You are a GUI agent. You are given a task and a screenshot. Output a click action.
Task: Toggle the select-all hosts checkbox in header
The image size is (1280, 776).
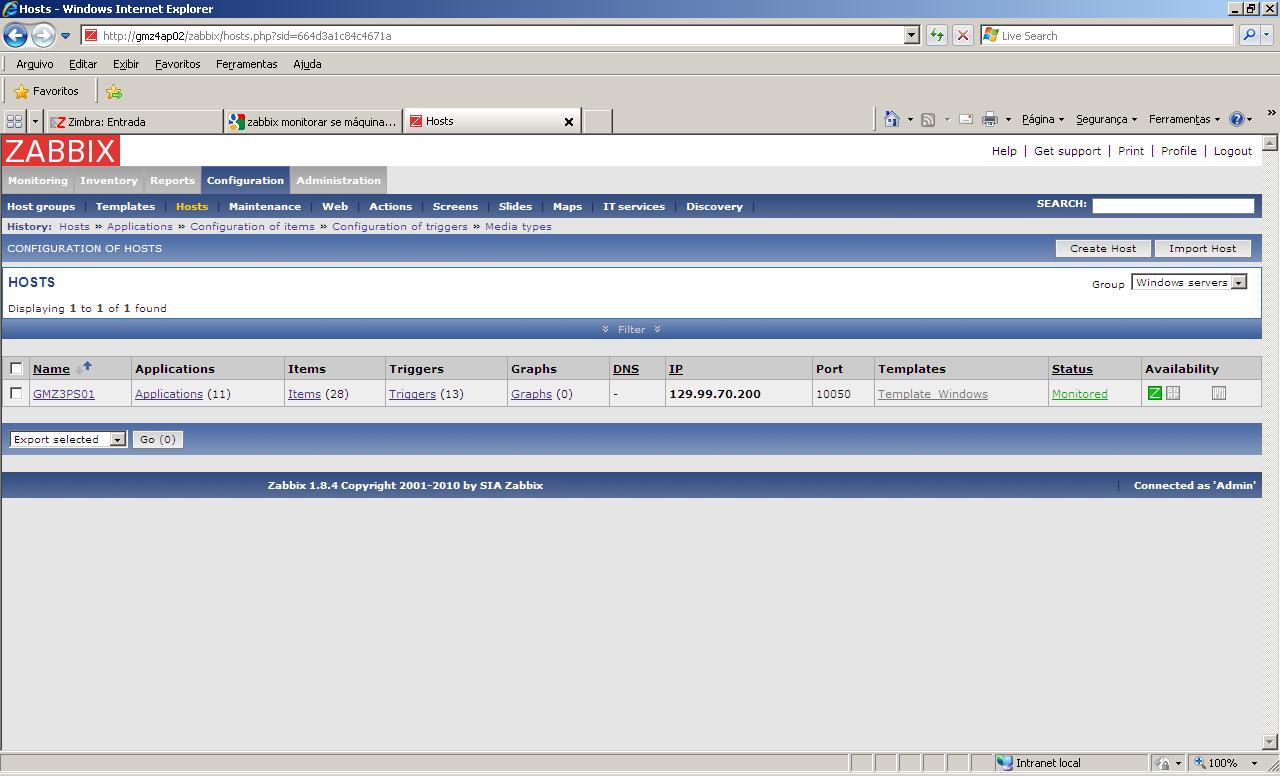pyautogui.click(x=16, y=369)
